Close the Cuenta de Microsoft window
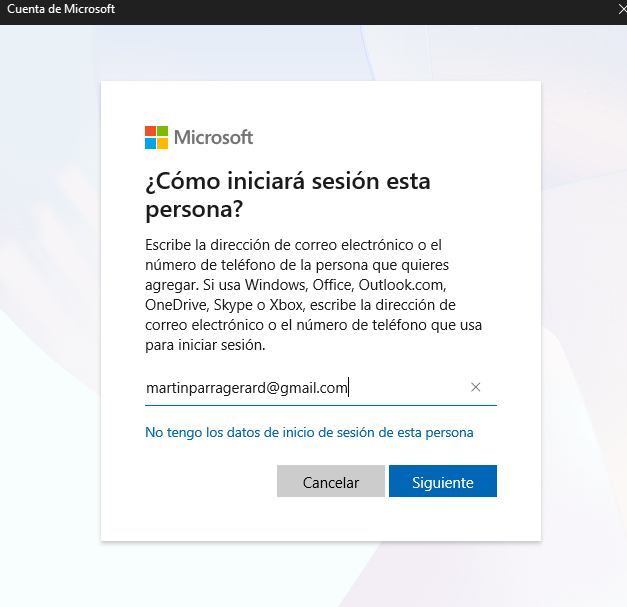 click(x=620, y=9)
